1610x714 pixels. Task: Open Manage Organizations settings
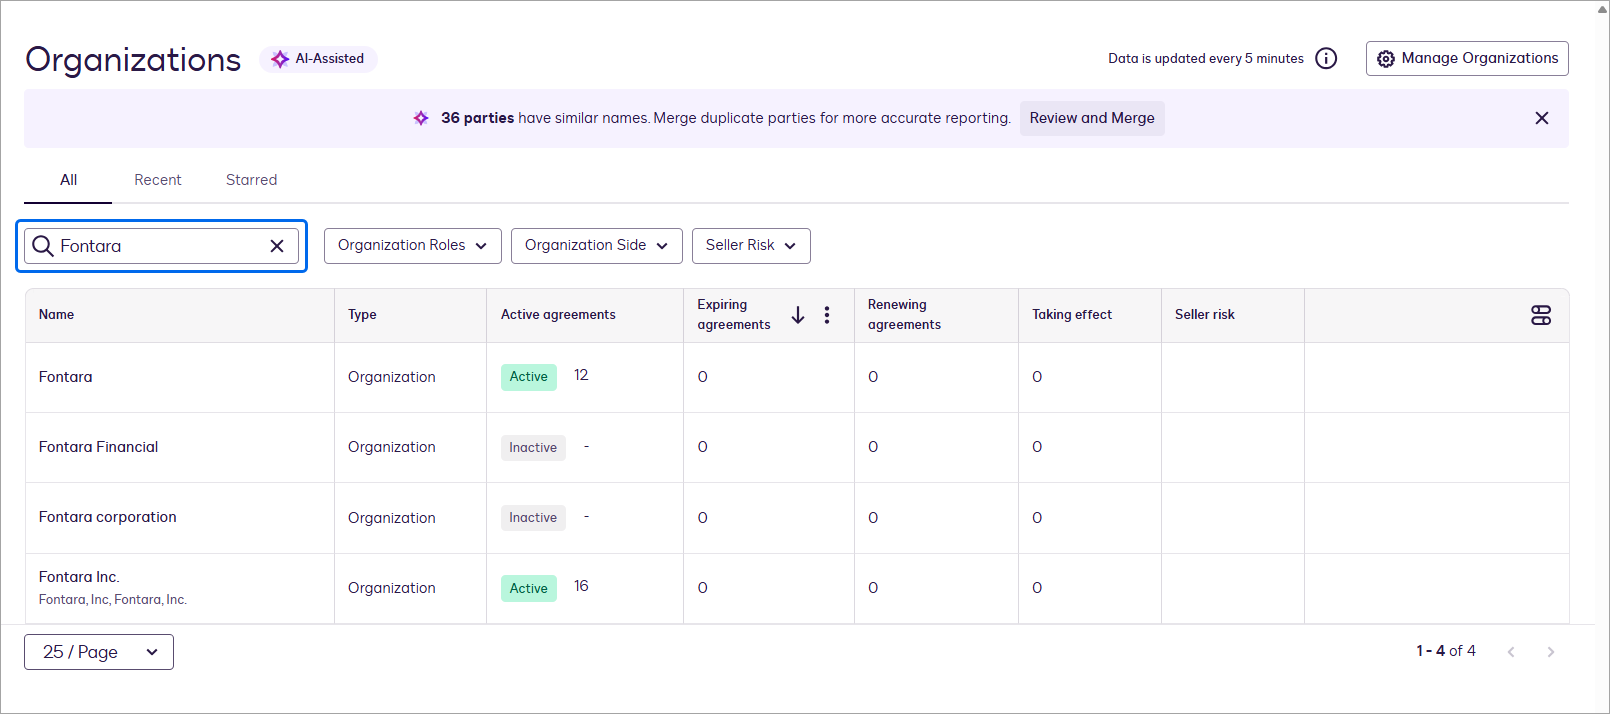click(x=1467, y=58)
